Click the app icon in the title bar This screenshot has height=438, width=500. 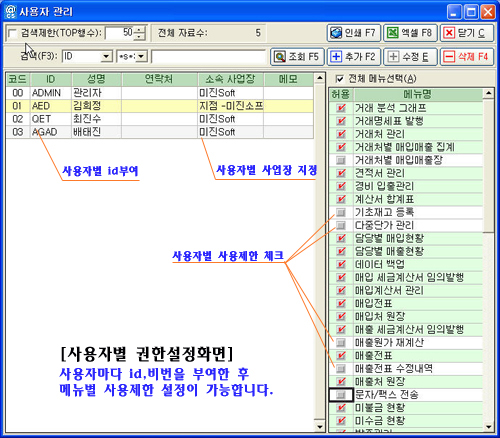[10, 12]
